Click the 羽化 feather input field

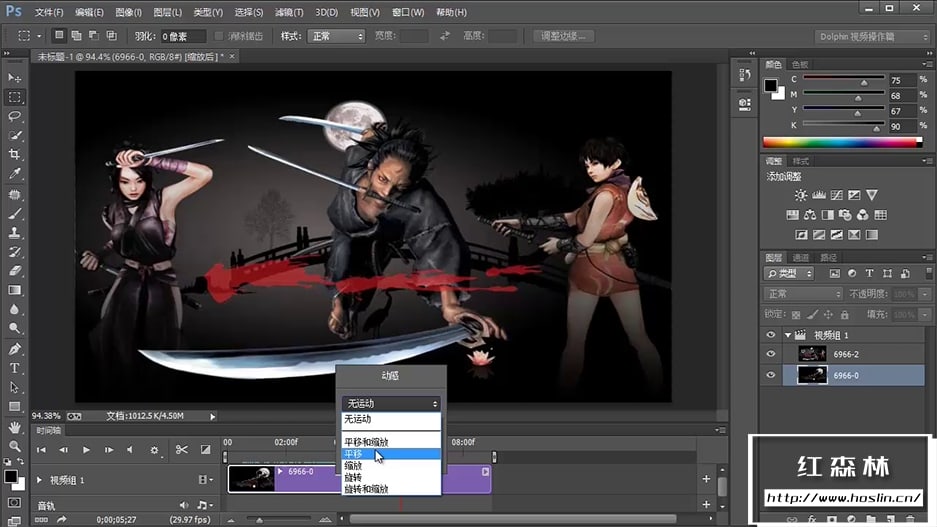tap(183, 36)
